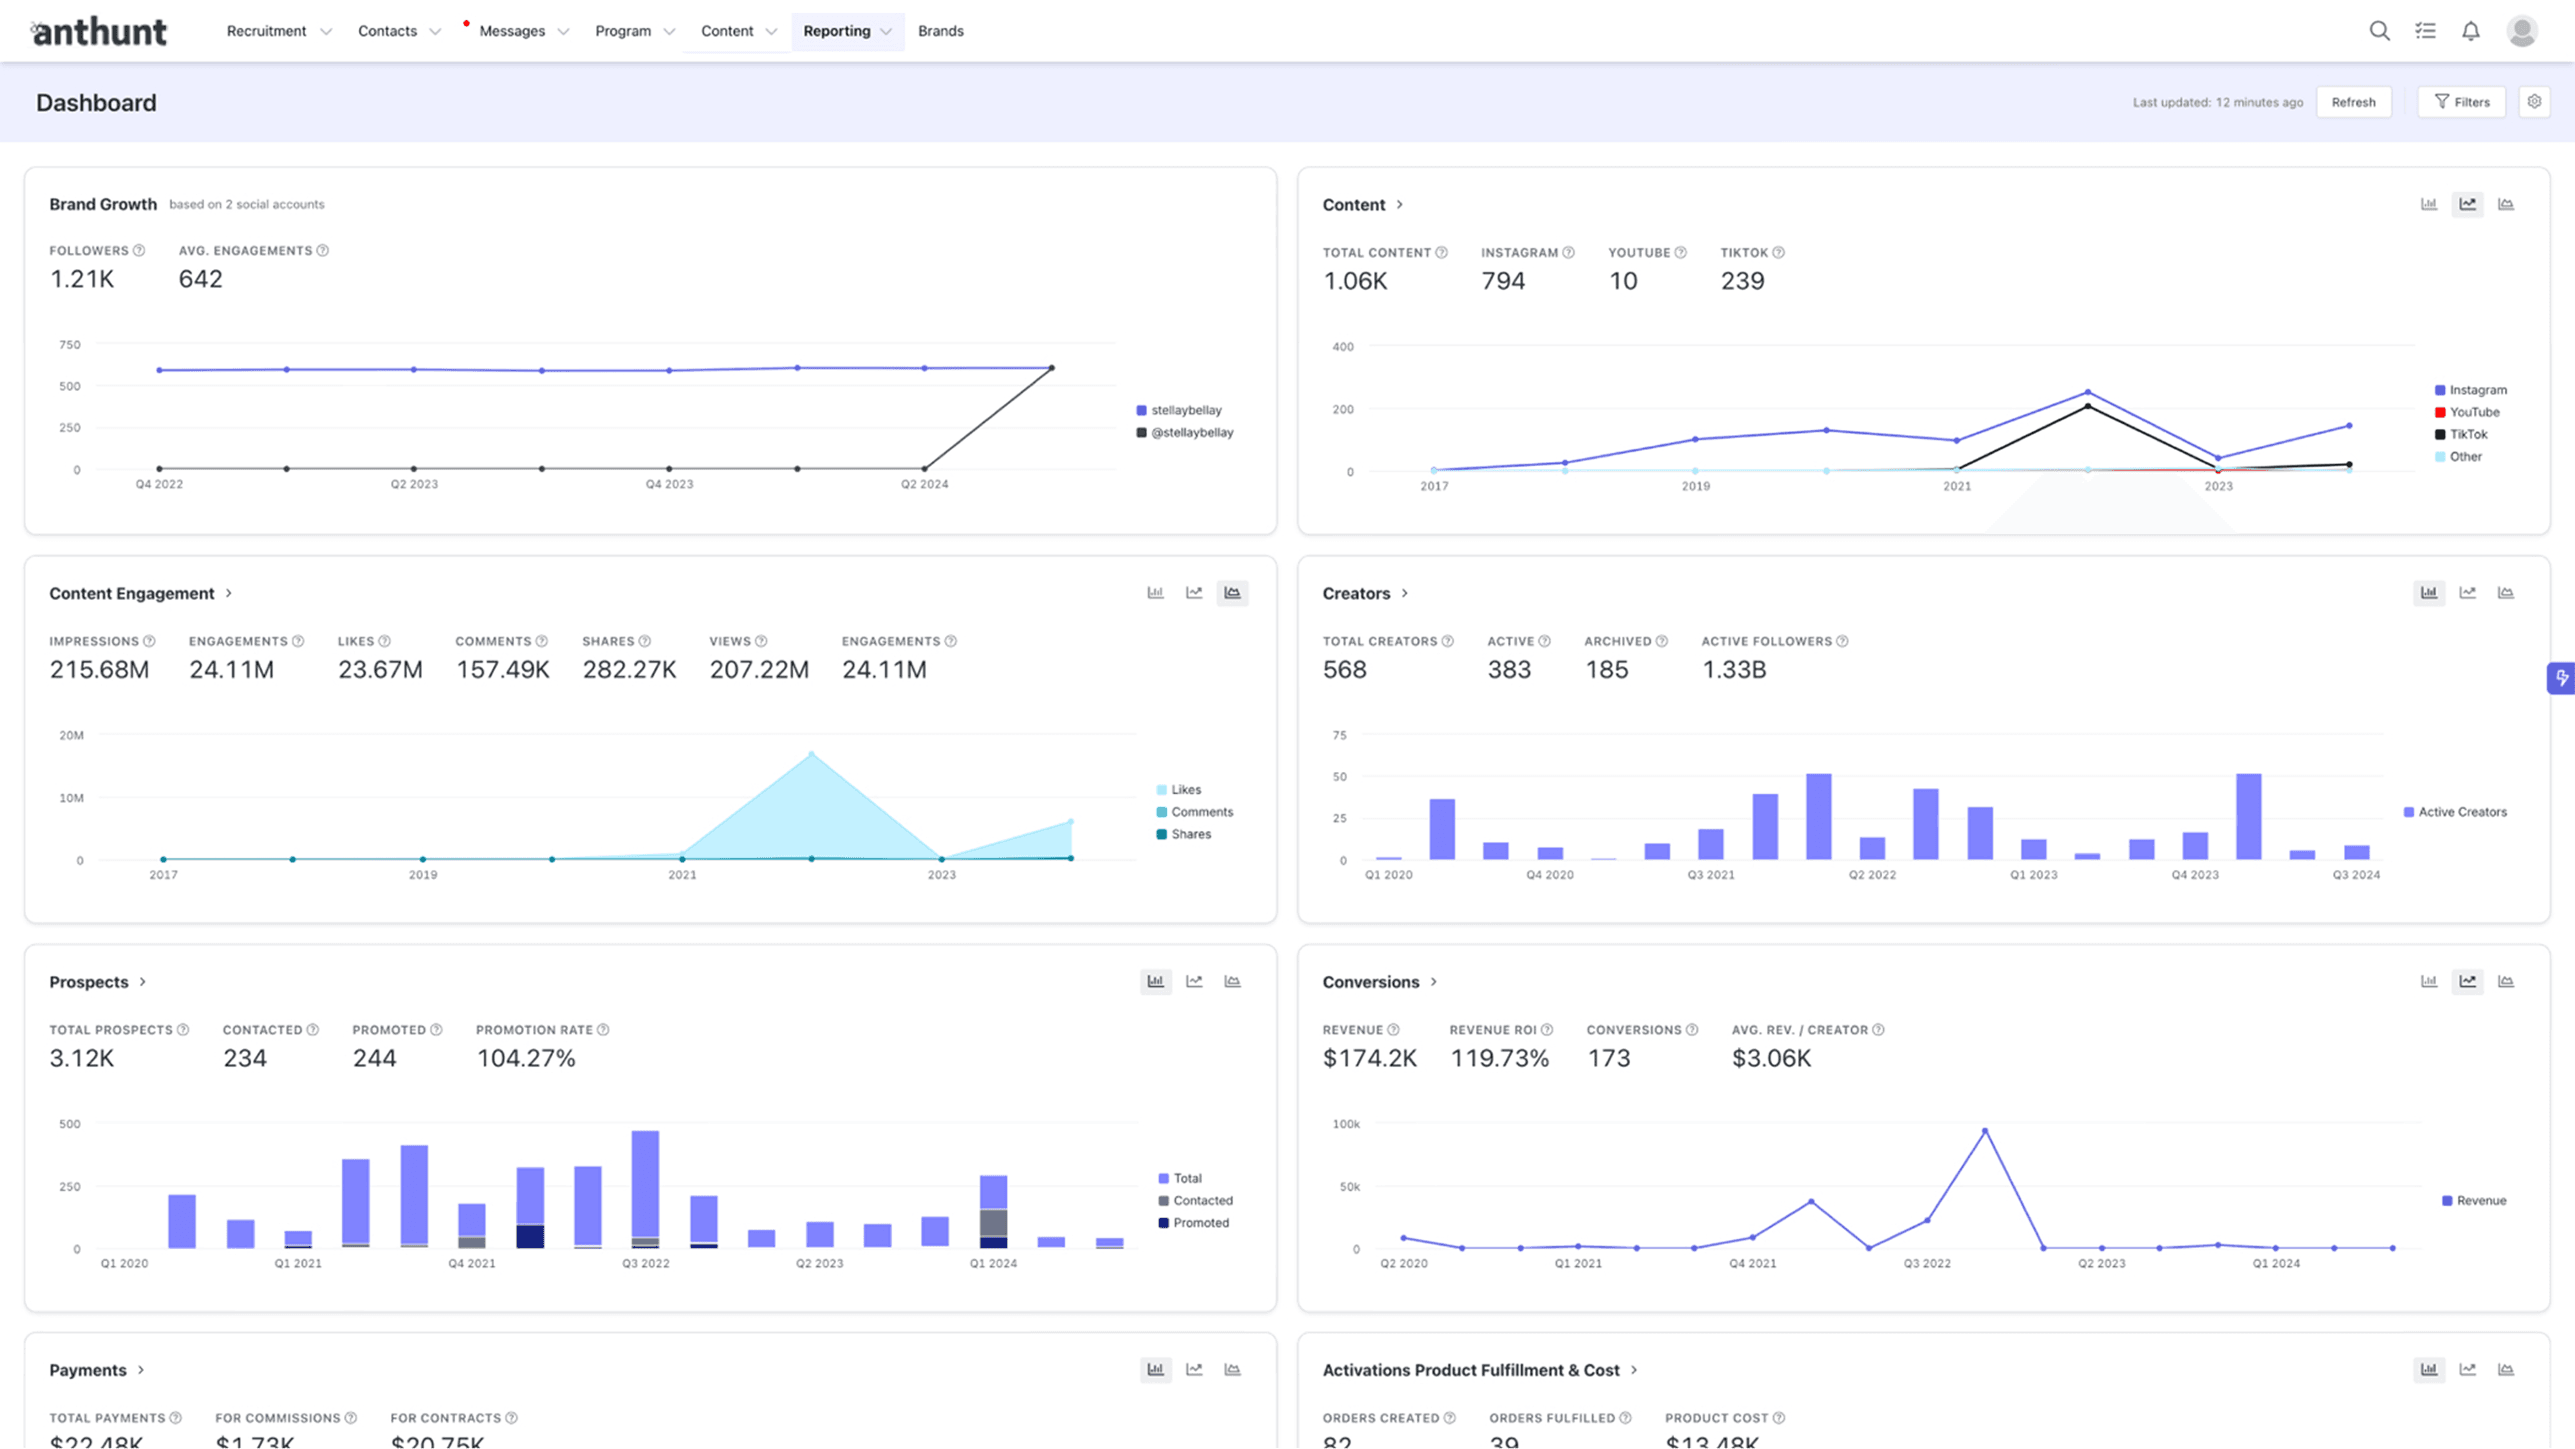This screenshot has height=1449, width=2575.
Task: Toggle YouTube legend swatch in Content chart
Action: (2440, 412)
